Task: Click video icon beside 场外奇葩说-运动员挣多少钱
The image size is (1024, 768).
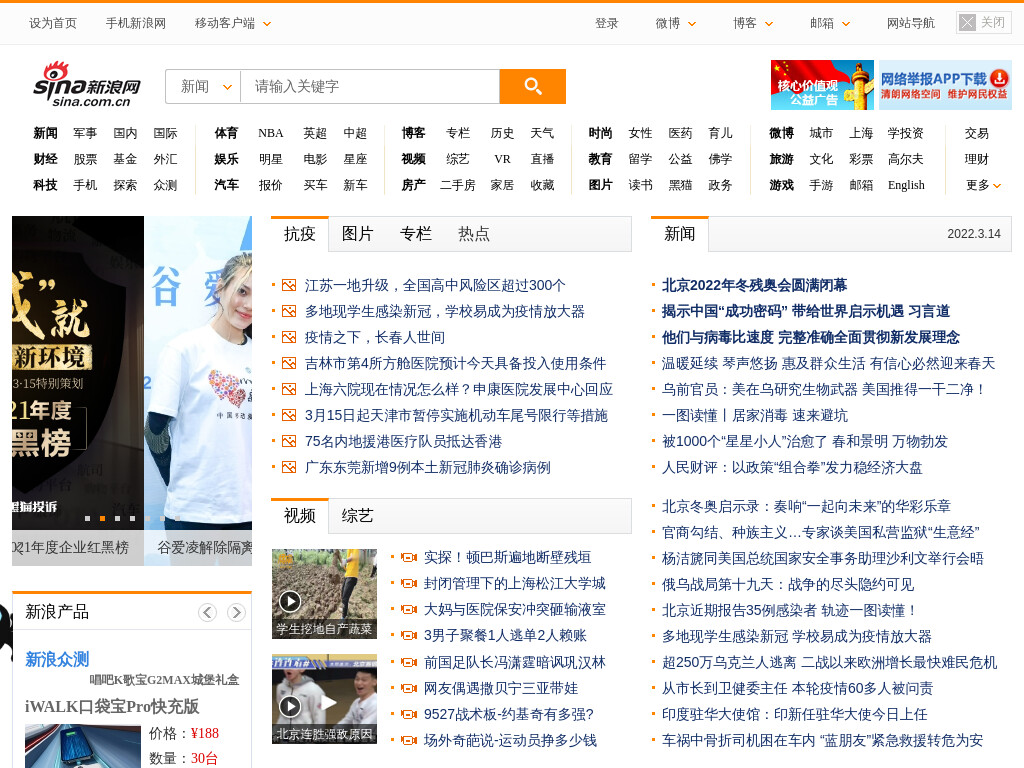Action: click(x=409, y=741)
